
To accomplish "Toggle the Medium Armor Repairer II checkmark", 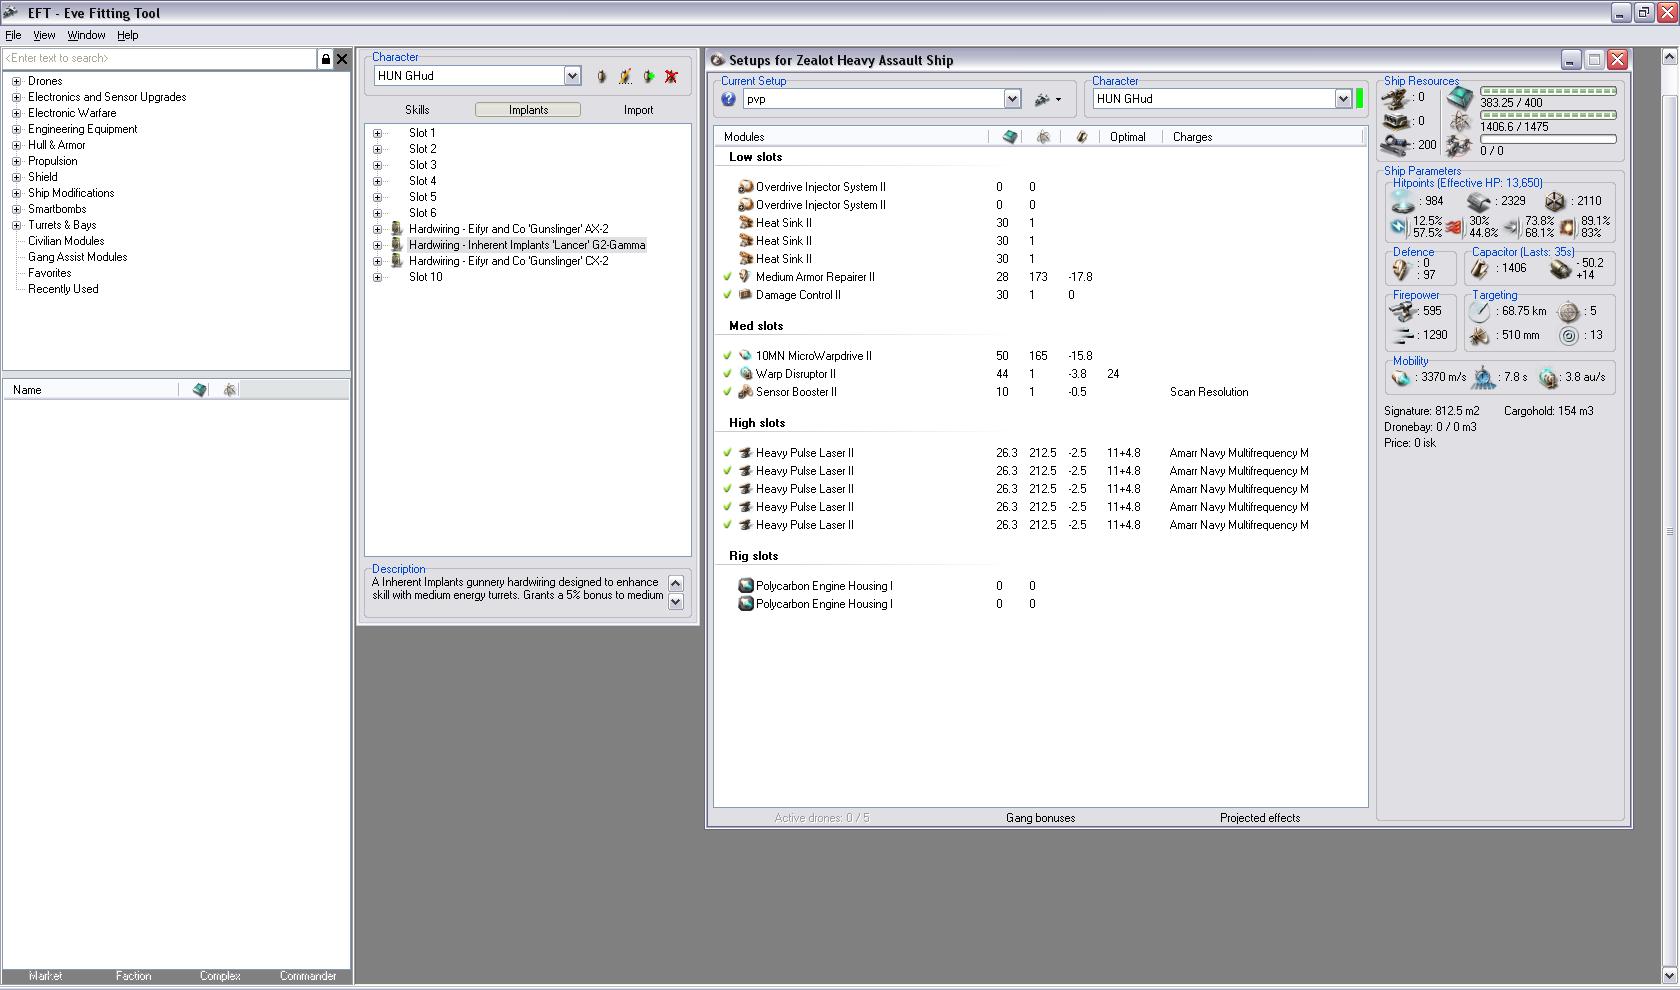I will tap(728, 277).
